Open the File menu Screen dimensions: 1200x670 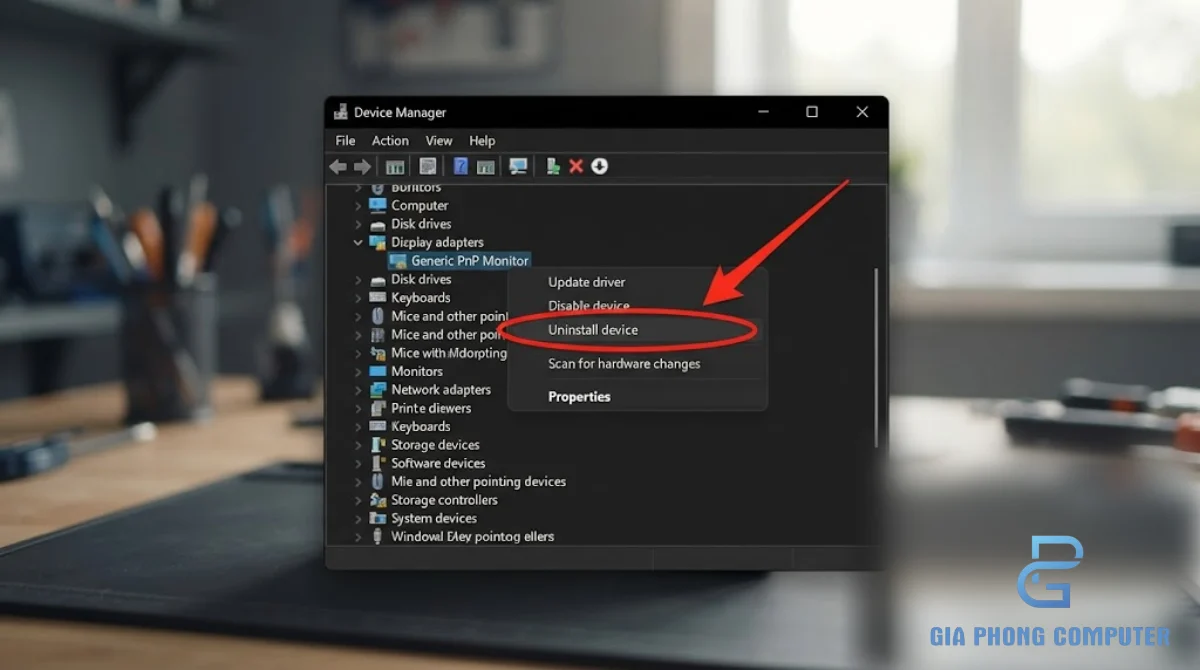345,141
